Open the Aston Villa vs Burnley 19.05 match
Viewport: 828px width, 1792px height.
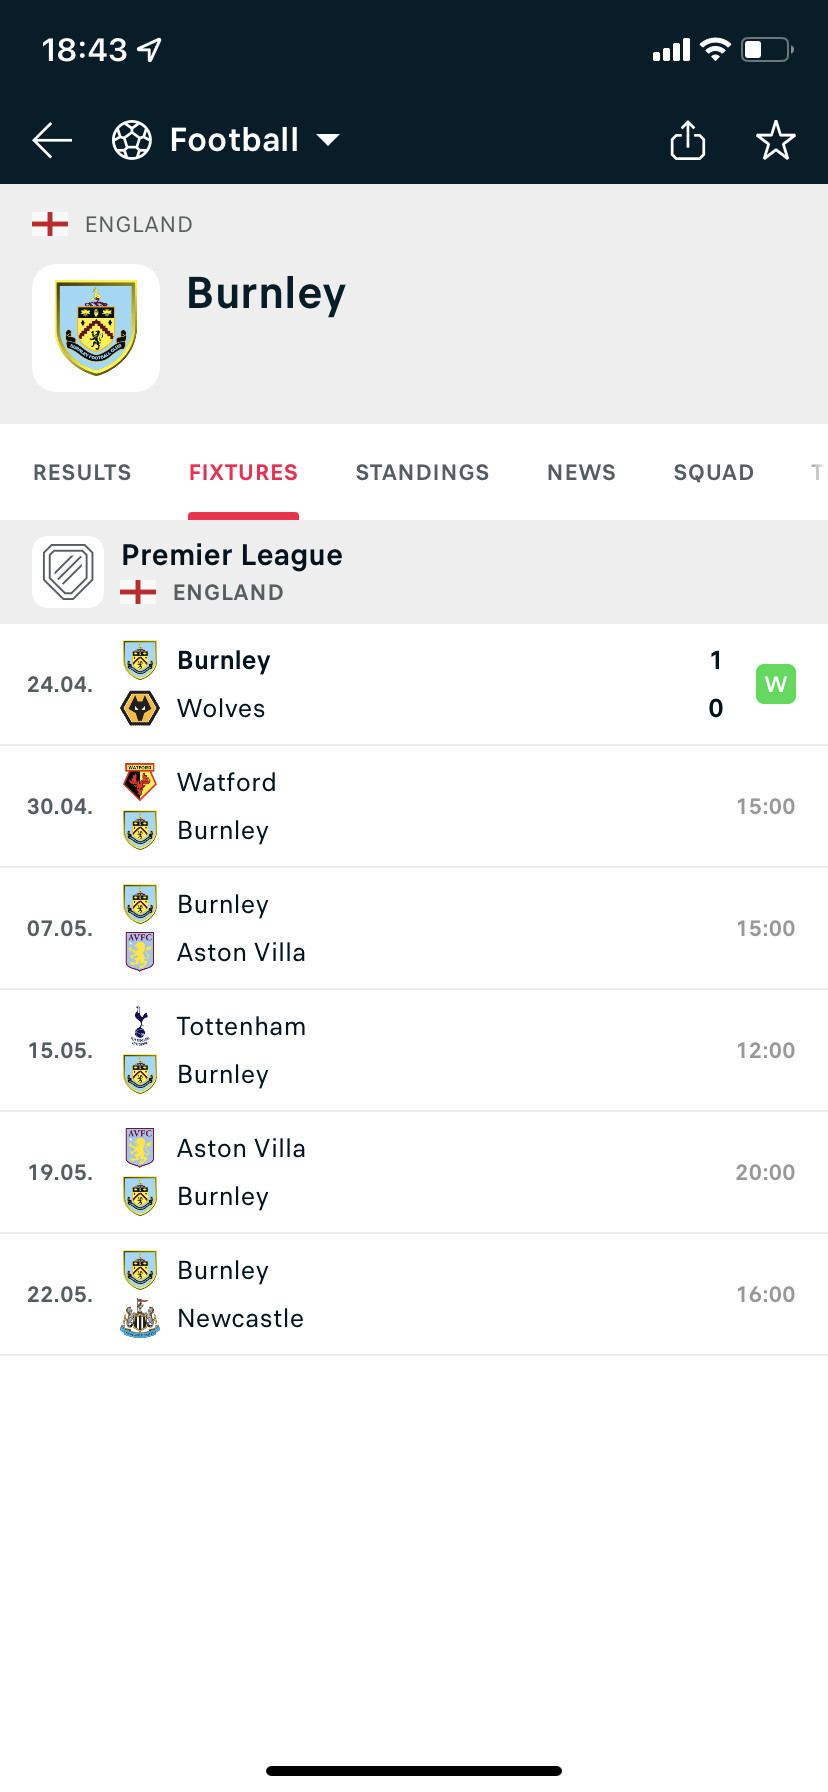414,1172
